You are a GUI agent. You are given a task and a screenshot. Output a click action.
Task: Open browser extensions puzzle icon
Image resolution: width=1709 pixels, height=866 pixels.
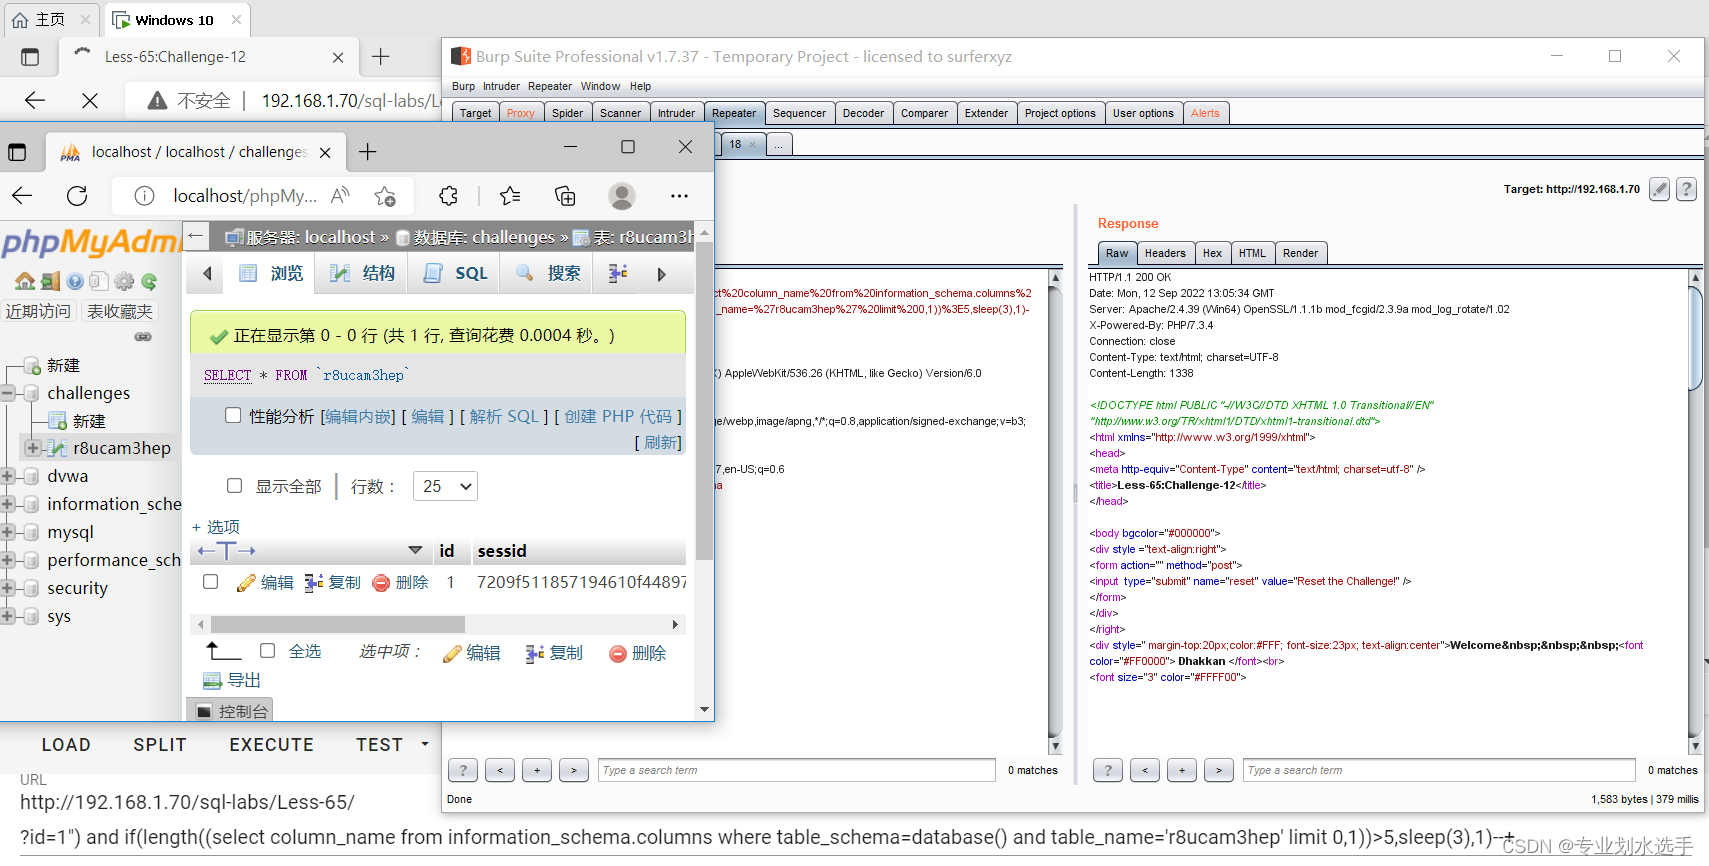pyautogui.click(x=448, y=196)
